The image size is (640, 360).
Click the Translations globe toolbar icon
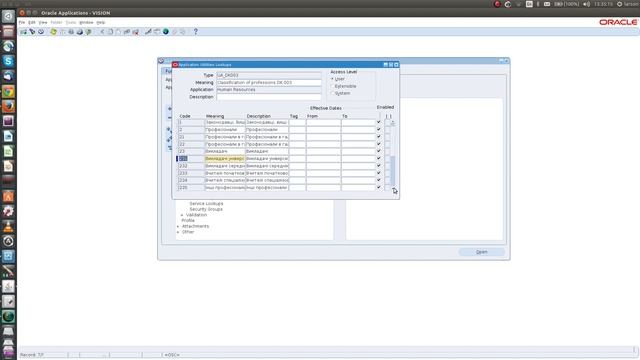point(166,31)
